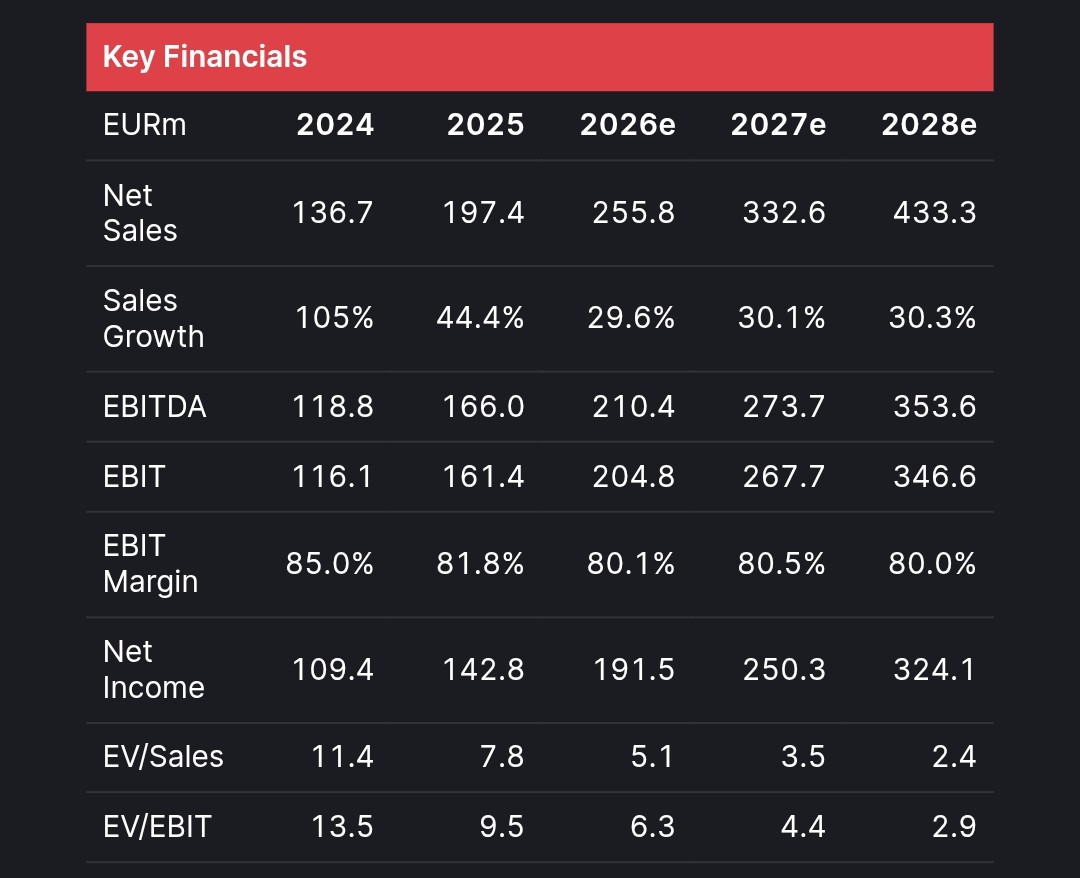1080x878 pixels.
Task: Click the 433.3 Net Sales value
Action: pos(935,213)
